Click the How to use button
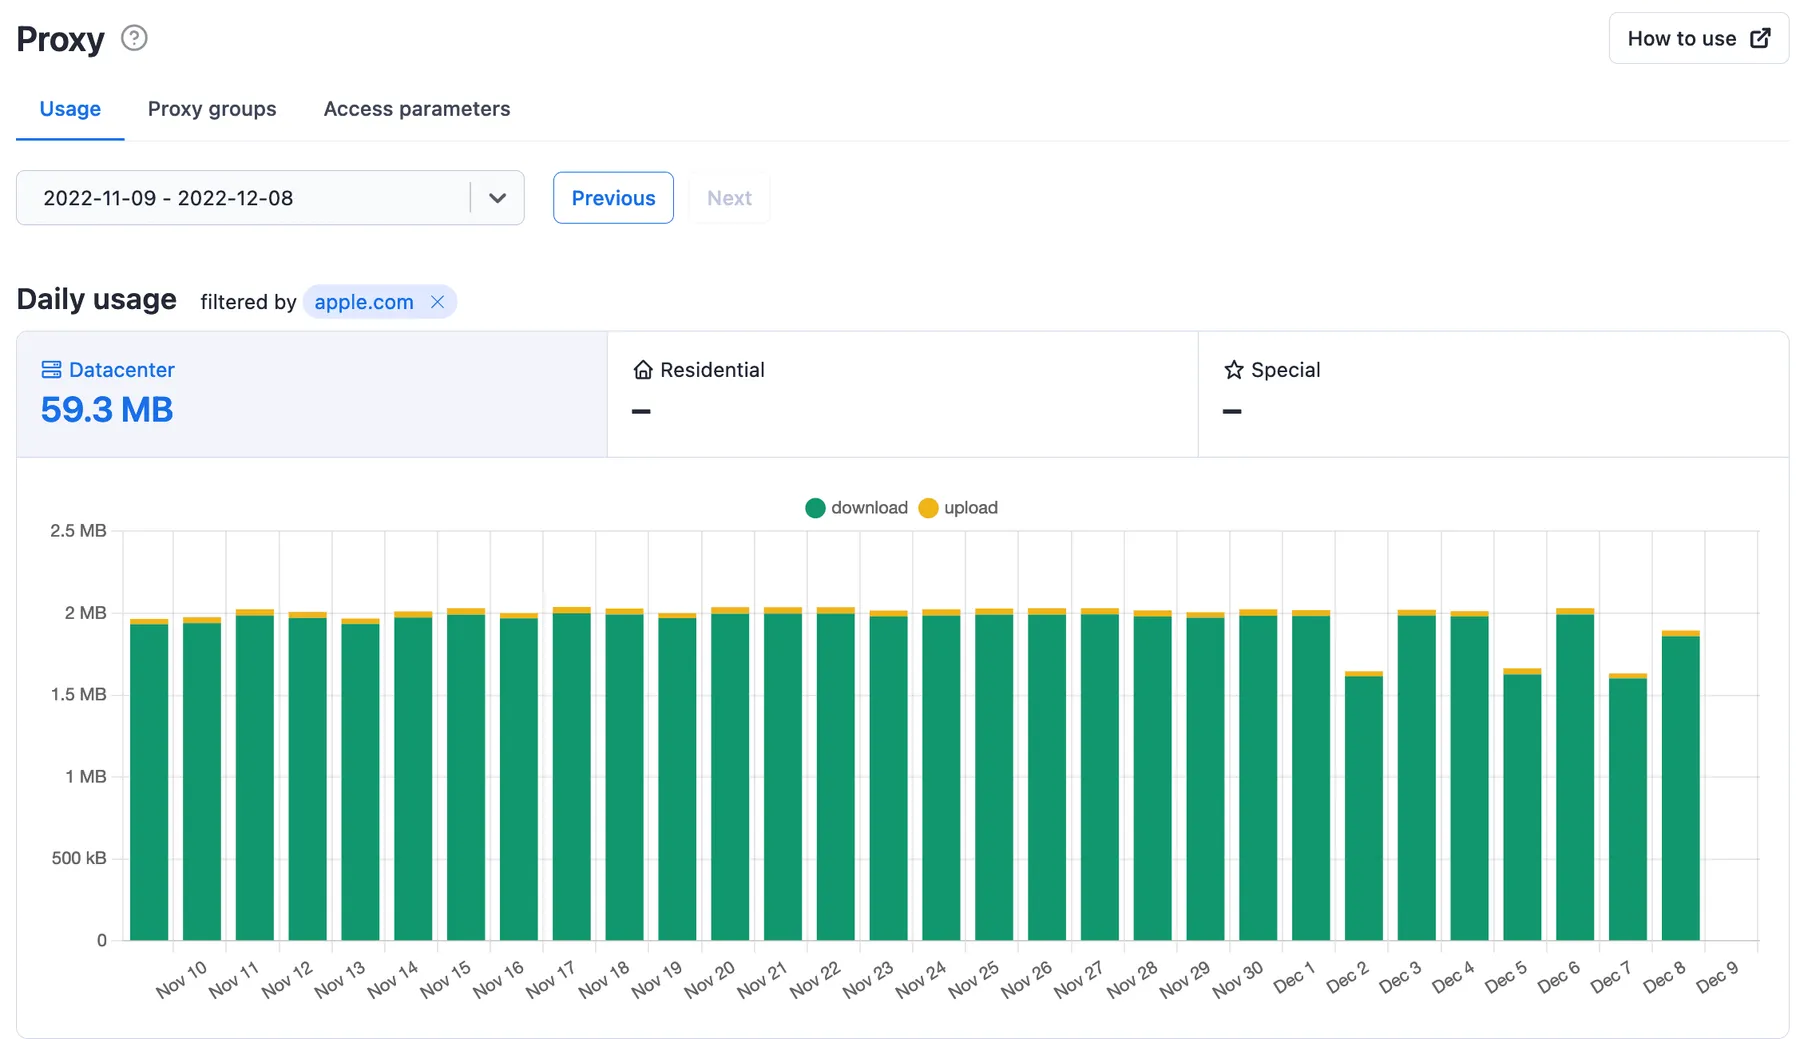The image size is (1800, 1039). (1698, 38)
